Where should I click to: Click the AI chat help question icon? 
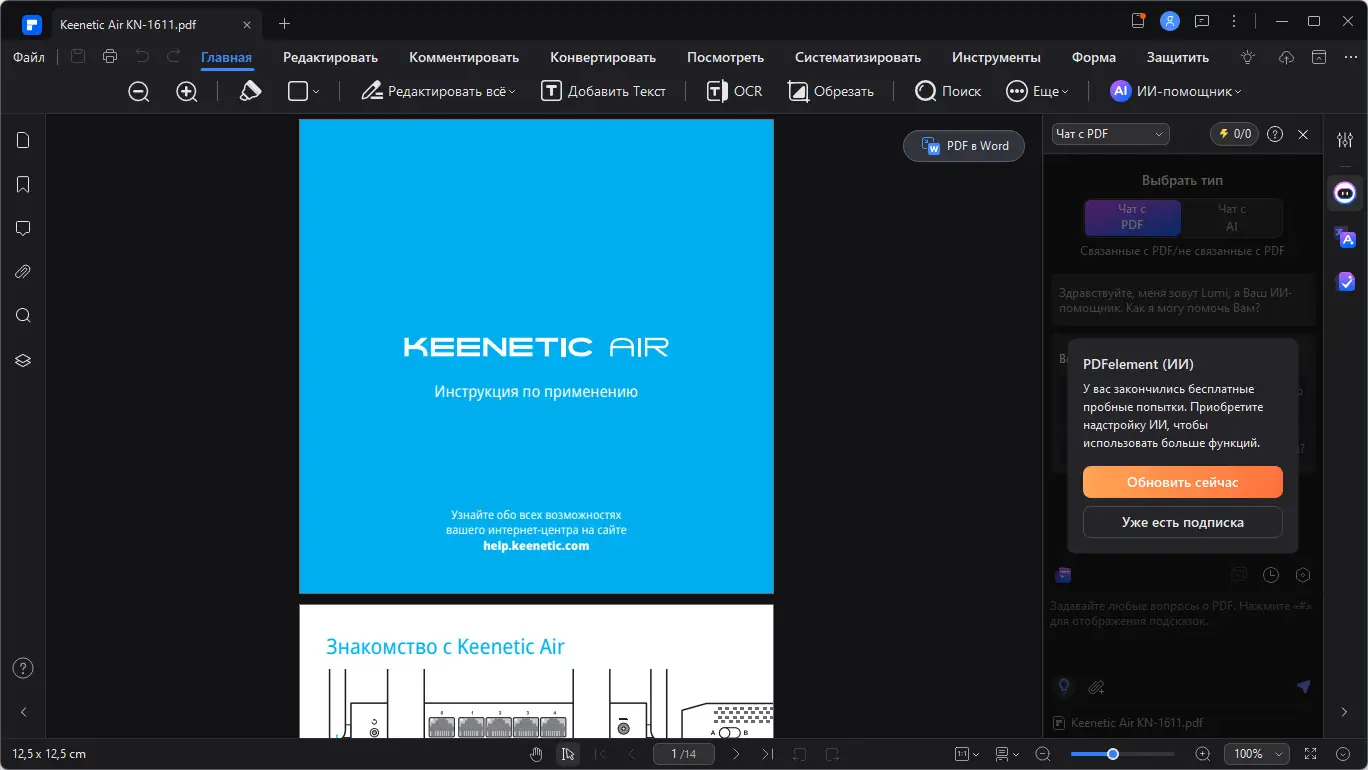click(x=1275, y=134)
